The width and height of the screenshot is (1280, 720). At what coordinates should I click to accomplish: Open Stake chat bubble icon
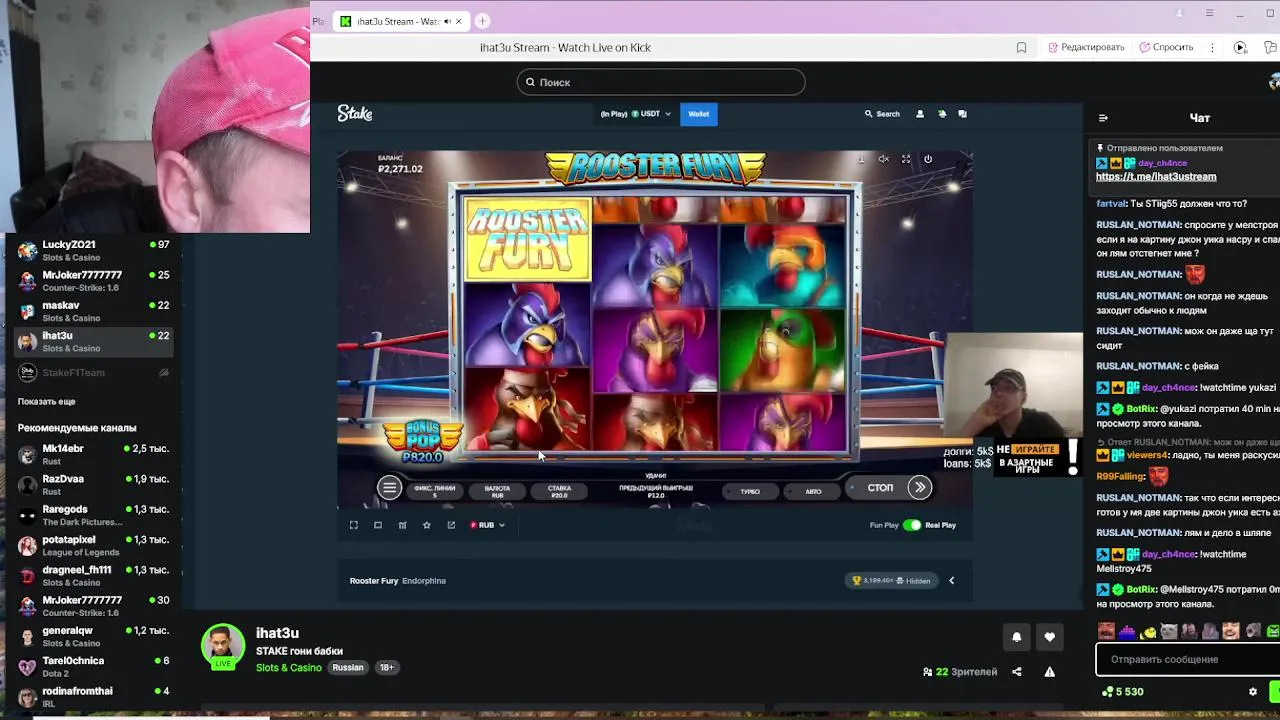(x=963, y=114)
